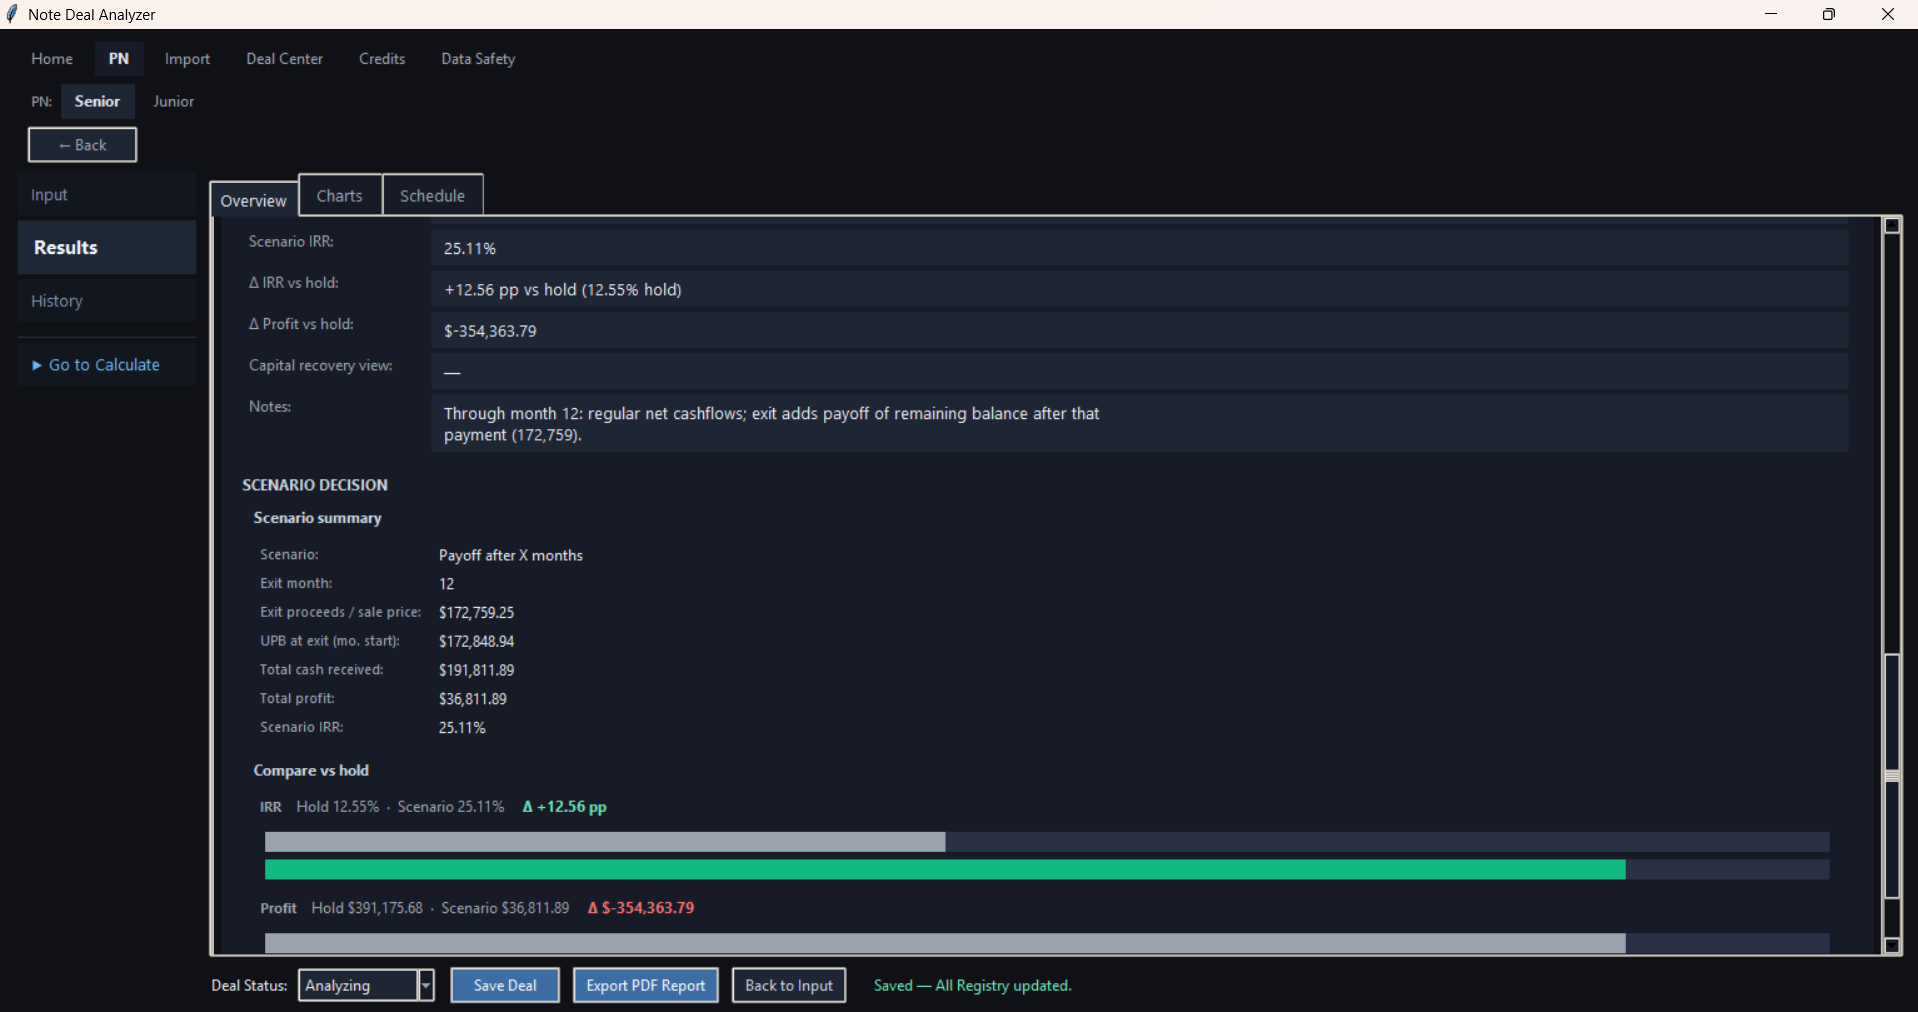Open the Input sidebar section
The height and width of the screenshot is (1012, 1918).
pyautogui.click(x=106, y=195)
